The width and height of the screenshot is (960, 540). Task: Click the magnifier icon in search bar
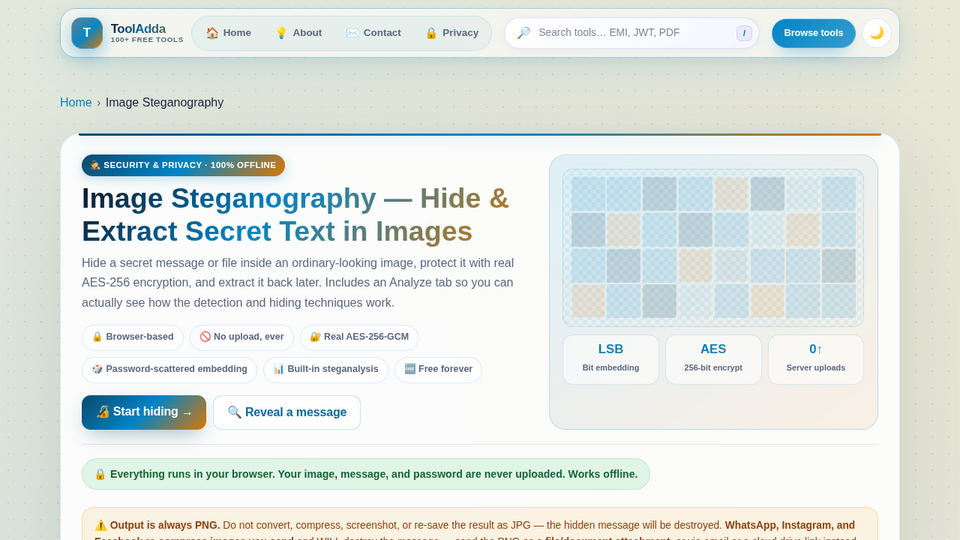tap(523, 33)
